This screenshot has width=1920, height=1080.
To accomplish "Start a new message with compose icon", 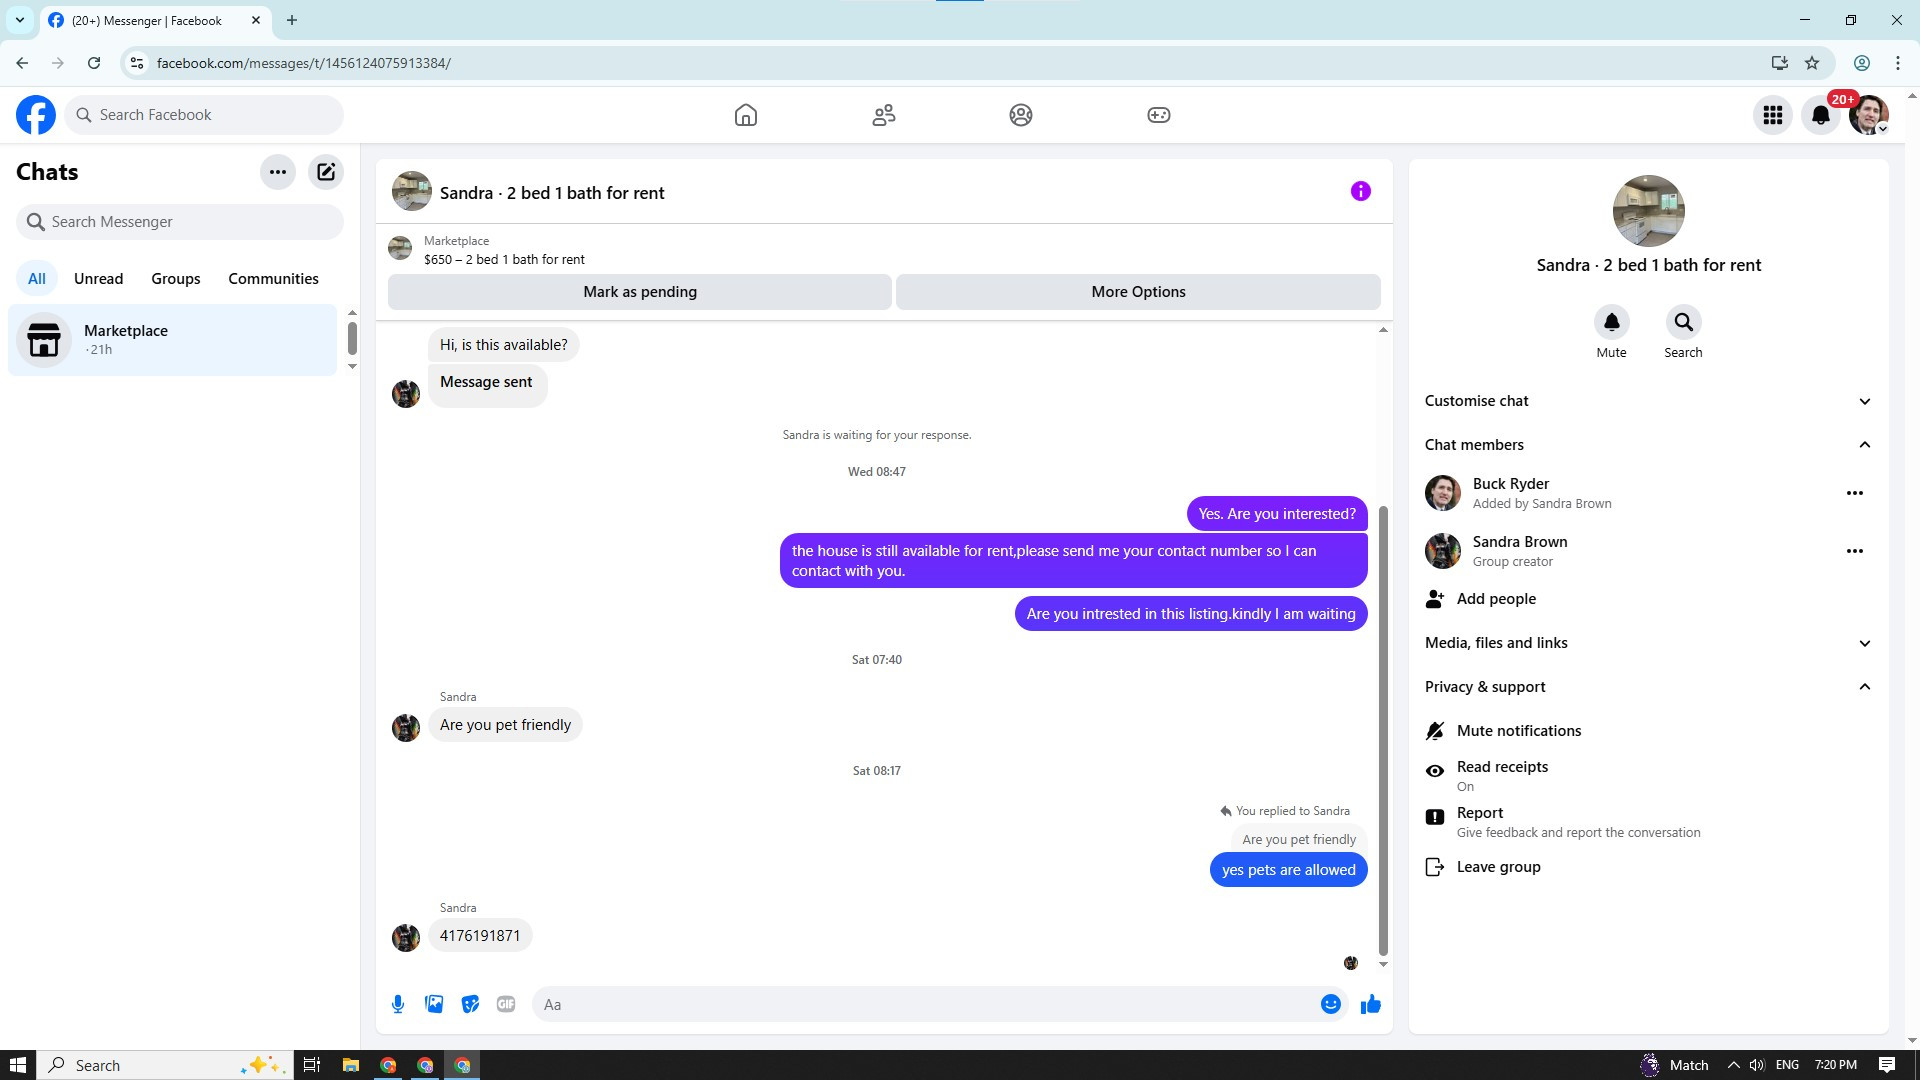I will pyautogui.click(x=326, y=172).
